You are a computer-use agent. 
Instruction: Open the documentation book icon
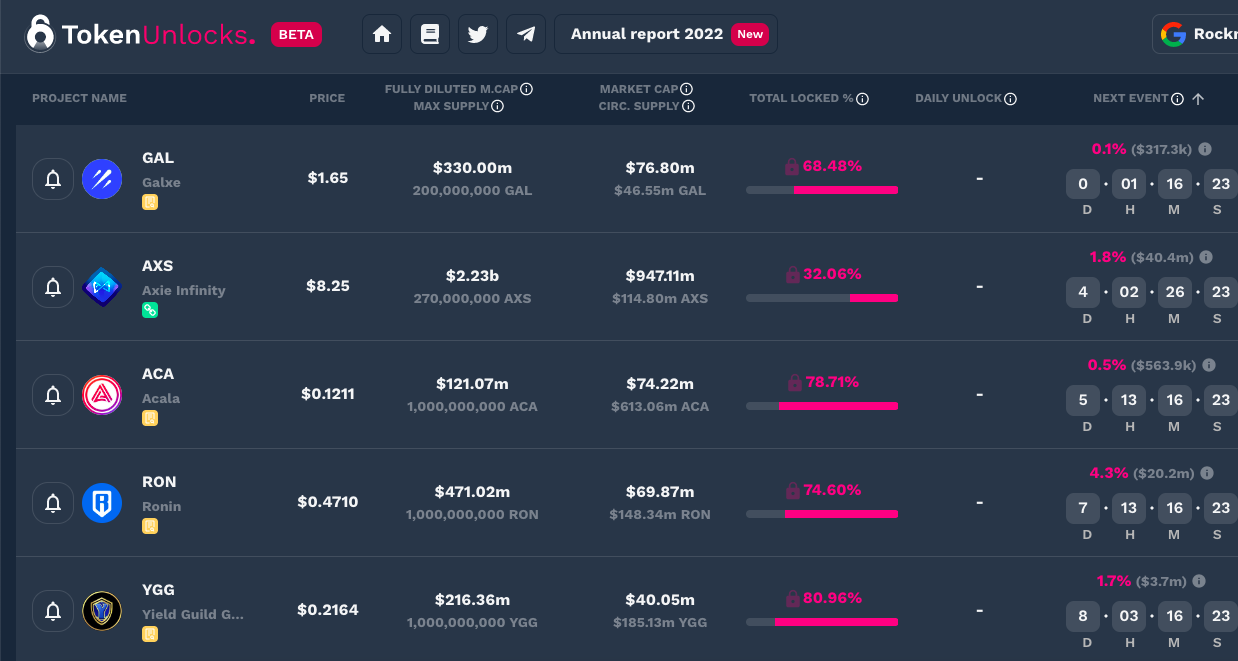pyautogui.click(x=430, y=34)
